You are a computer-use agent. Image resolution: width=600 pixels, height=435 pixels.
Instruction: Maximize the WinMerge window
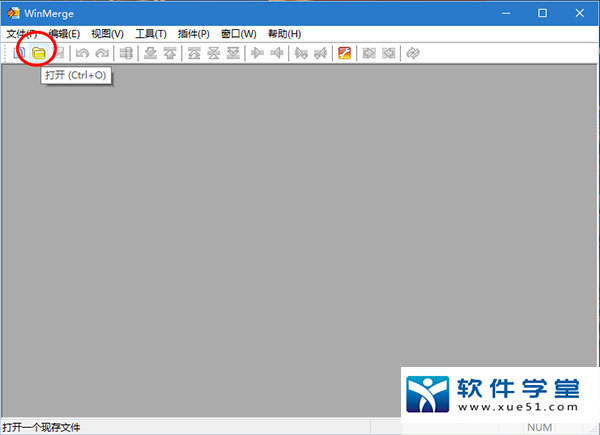542,13
